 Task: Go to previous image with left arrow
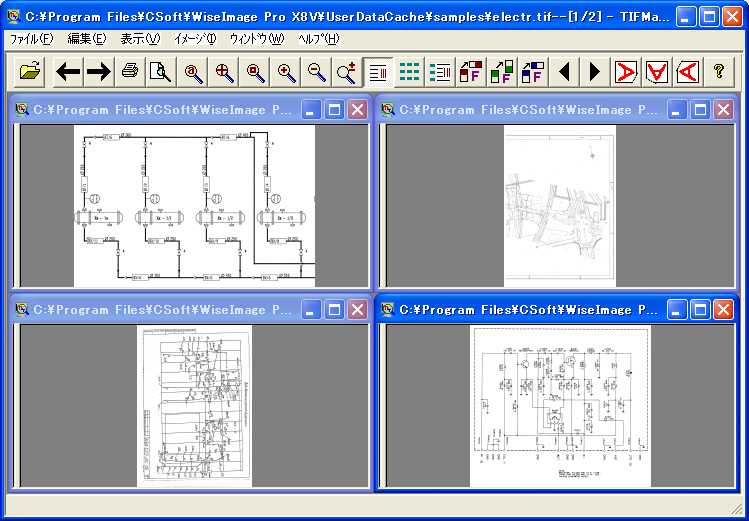[68, 71]
